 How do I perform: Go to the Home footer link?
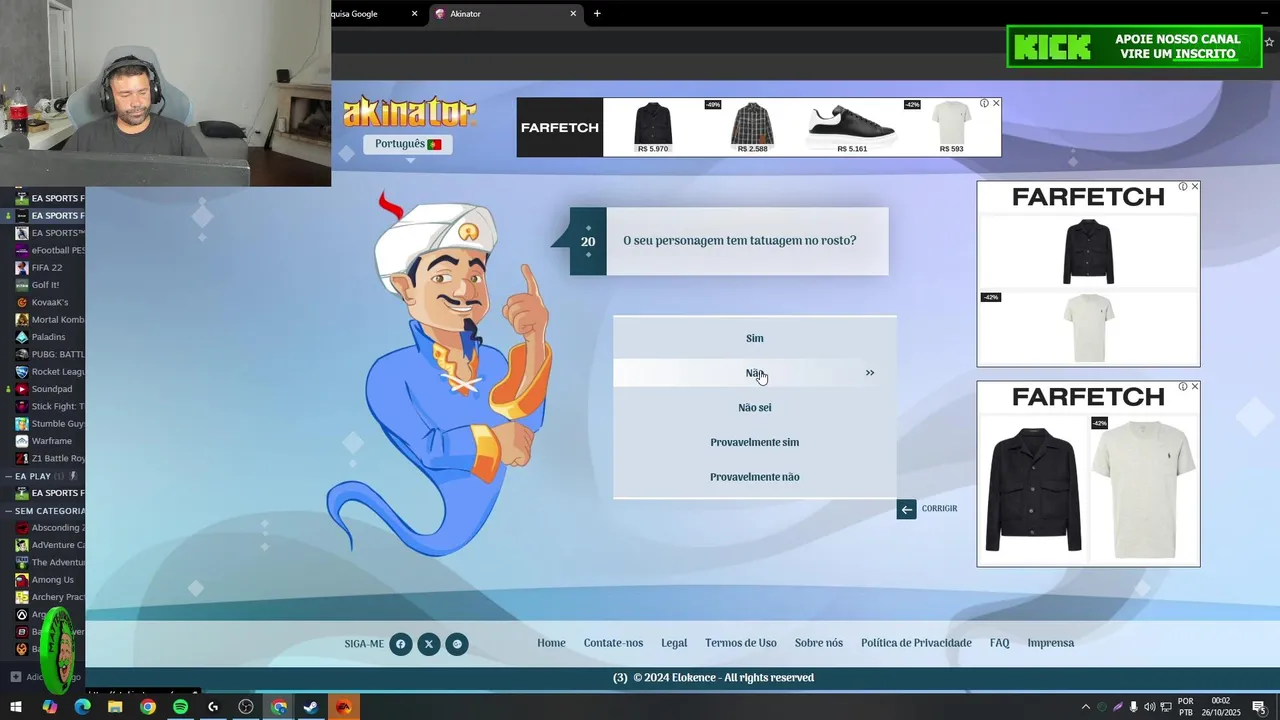(551, 643)
